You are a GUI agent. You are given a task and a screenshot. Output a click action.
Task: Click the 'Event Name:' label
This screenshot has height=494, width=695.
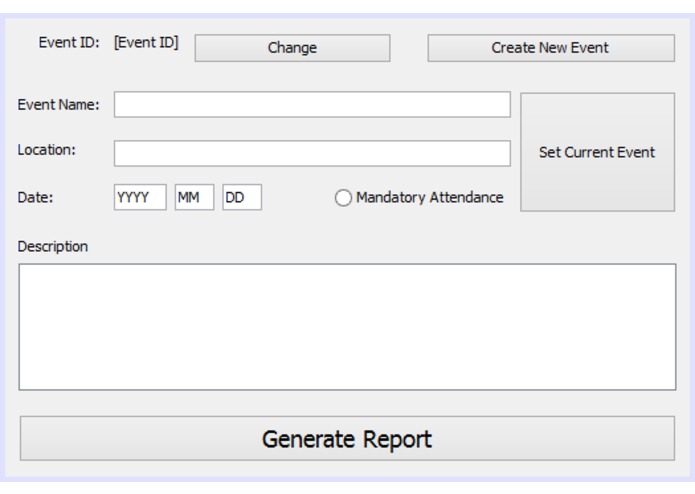[x=59, y=105]
